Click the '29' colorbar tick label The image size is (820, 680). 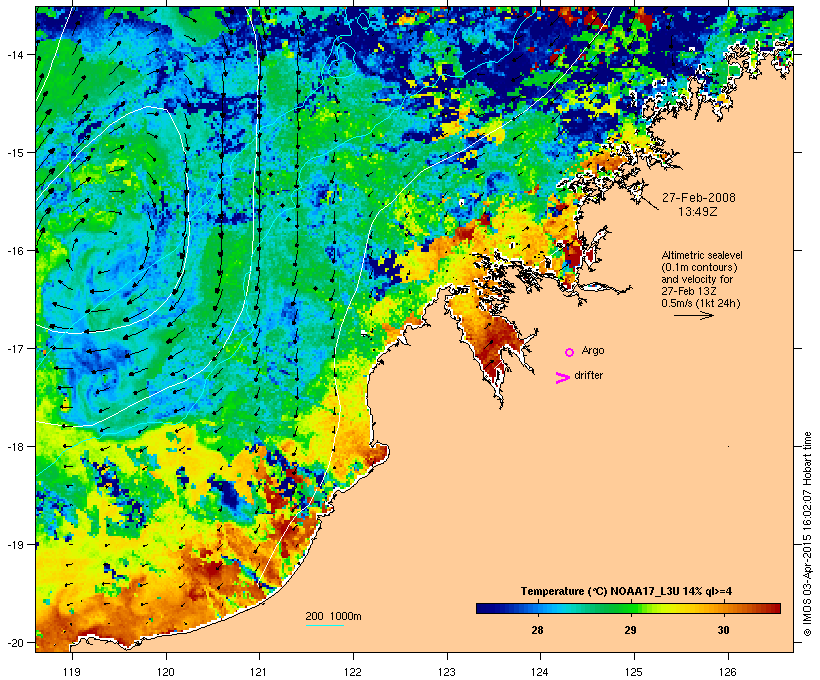[630, 630]
